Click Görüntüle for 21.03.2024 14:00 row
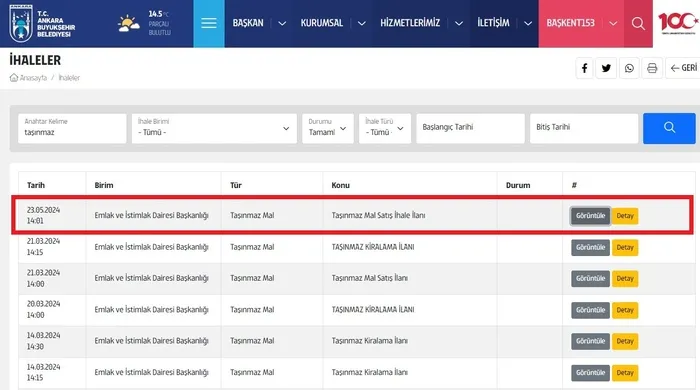700x390 pixels. point(590,278)
